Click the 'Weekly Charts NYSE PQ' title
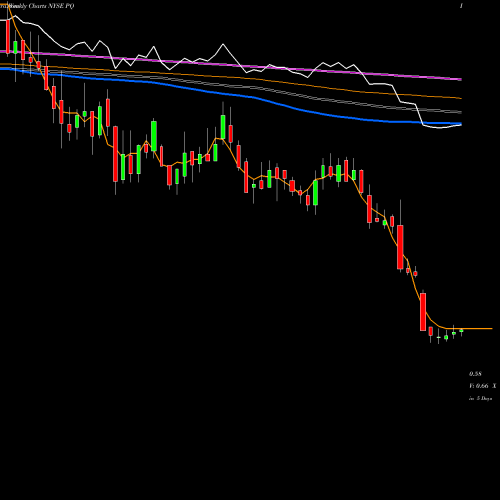 [x=42, y=6]
